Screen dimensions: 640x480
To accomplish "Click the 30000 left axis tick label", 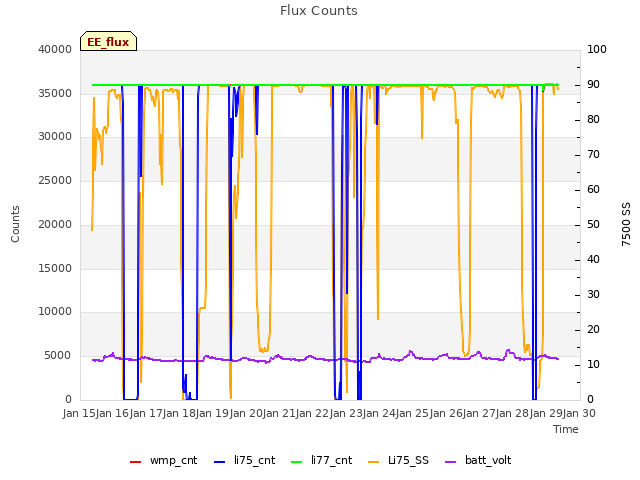I will pyautogui.click(x=55, y=137).
